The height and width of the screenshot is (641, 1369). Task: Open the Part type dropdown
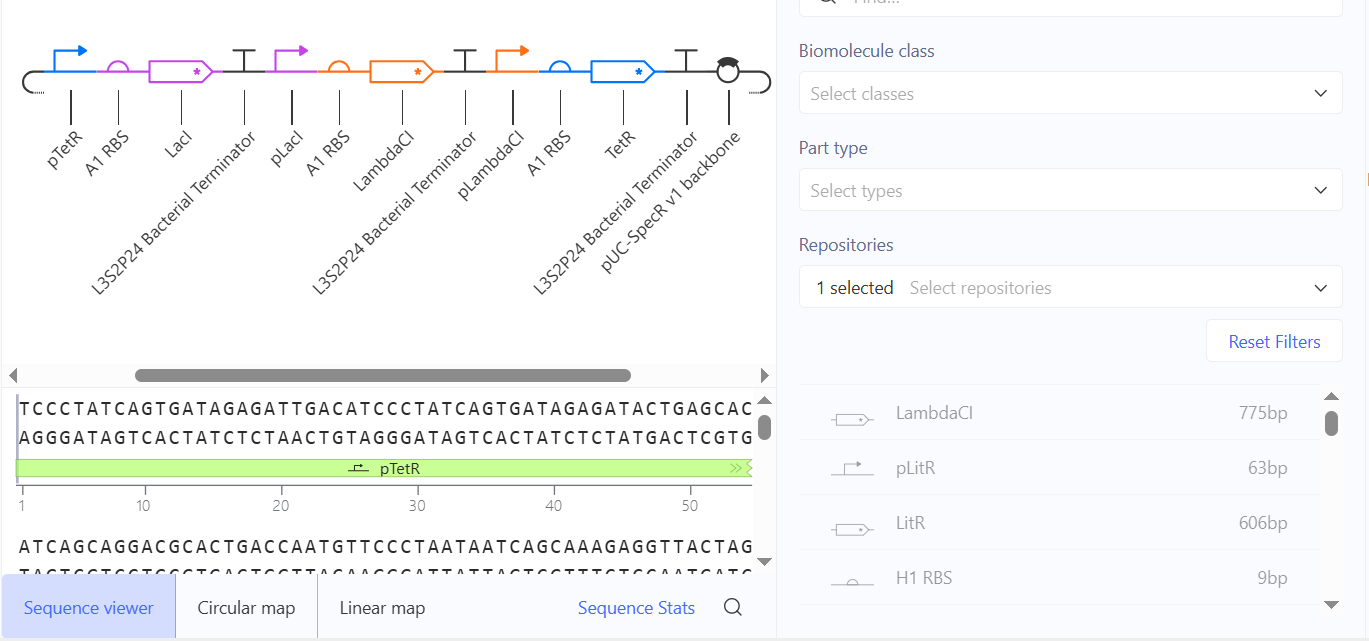point(1070,191)
